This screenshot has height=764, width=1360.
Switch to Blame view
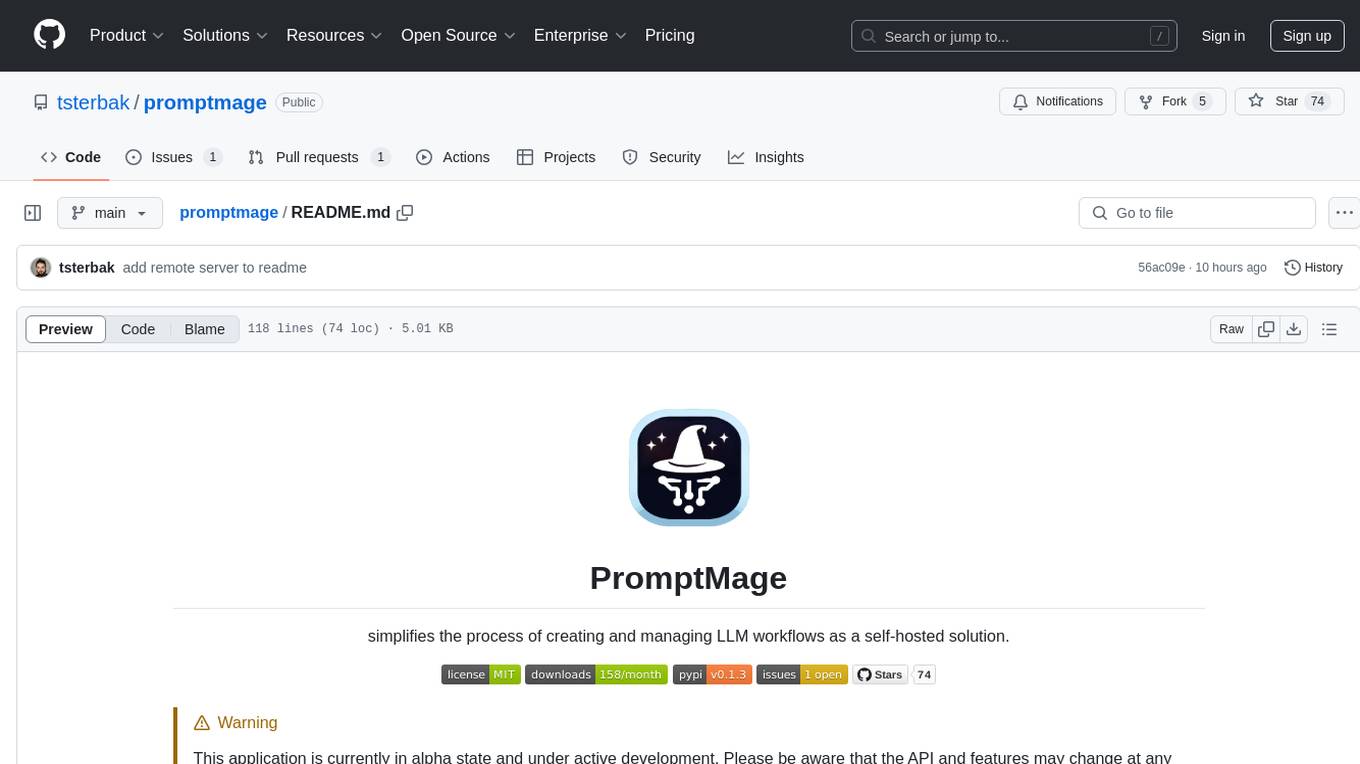point(205,329)
